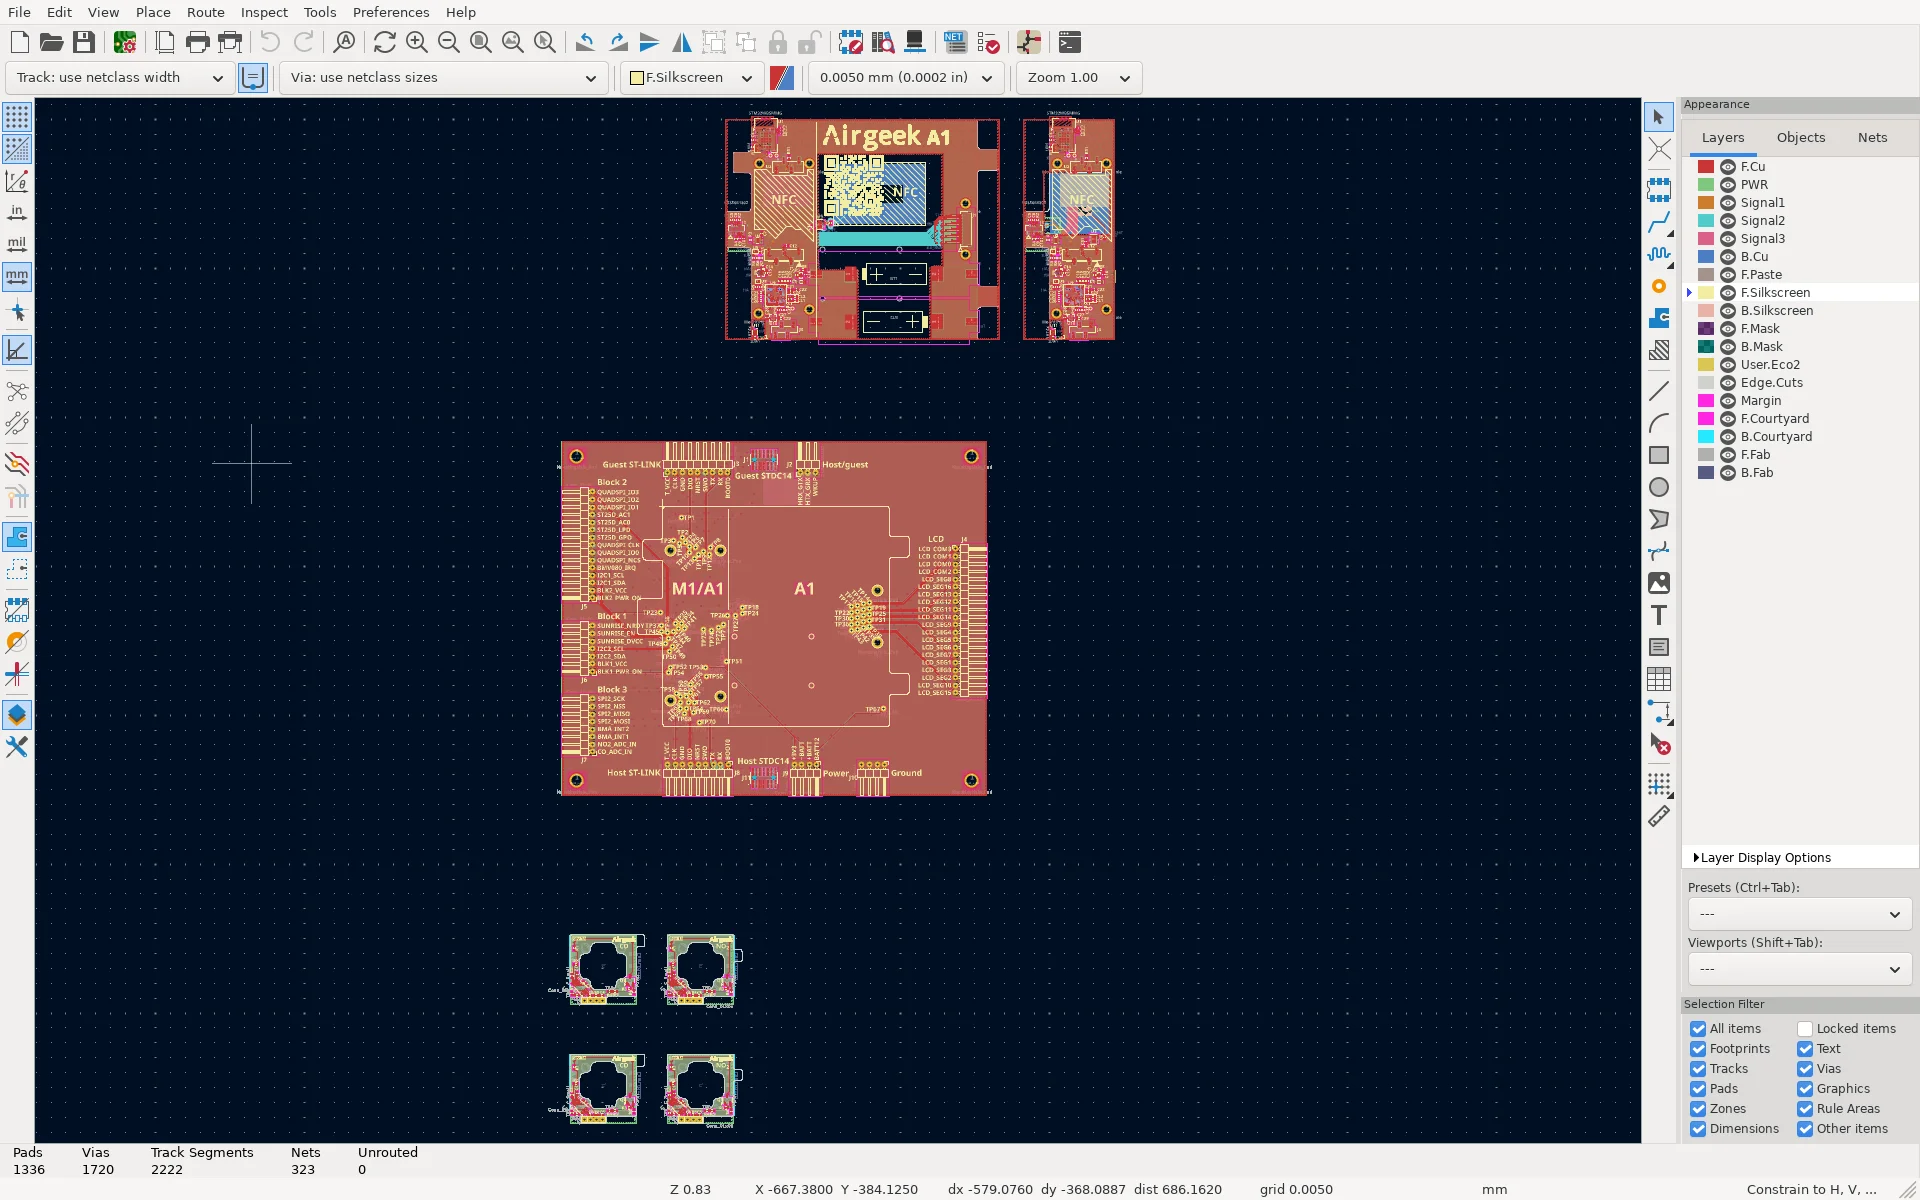Click the Find magnifier icon
This screenshot has height=1200, width=1920.
344,42
